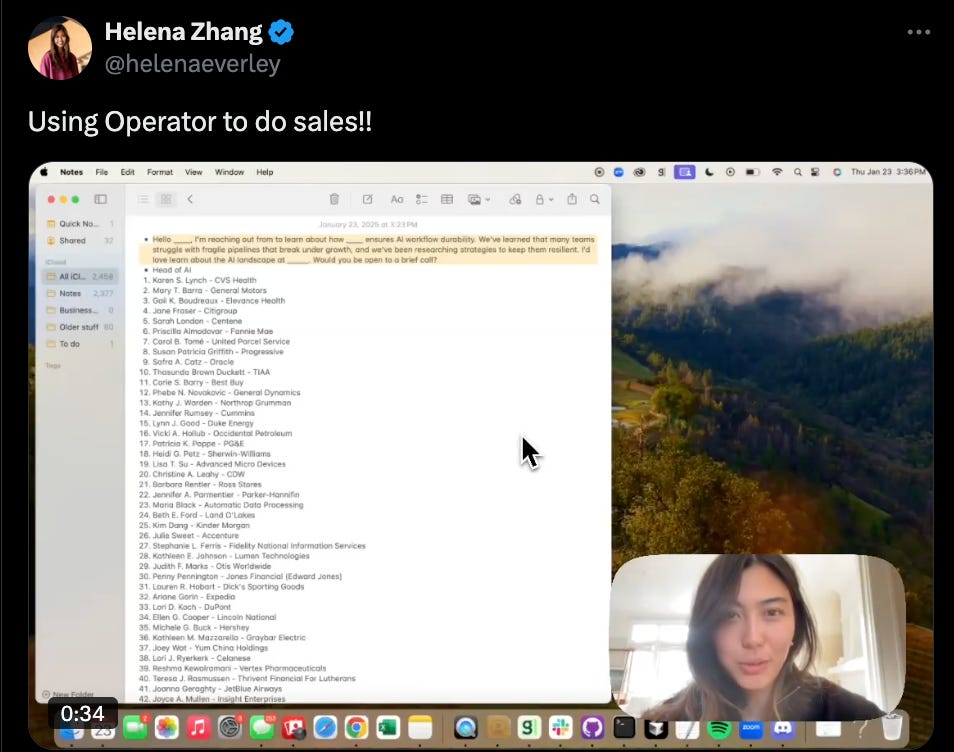The height and width of the screenshot is (752, 954).
Task: Open Terminal from the Dock
Action: click(x=624, y=728)
